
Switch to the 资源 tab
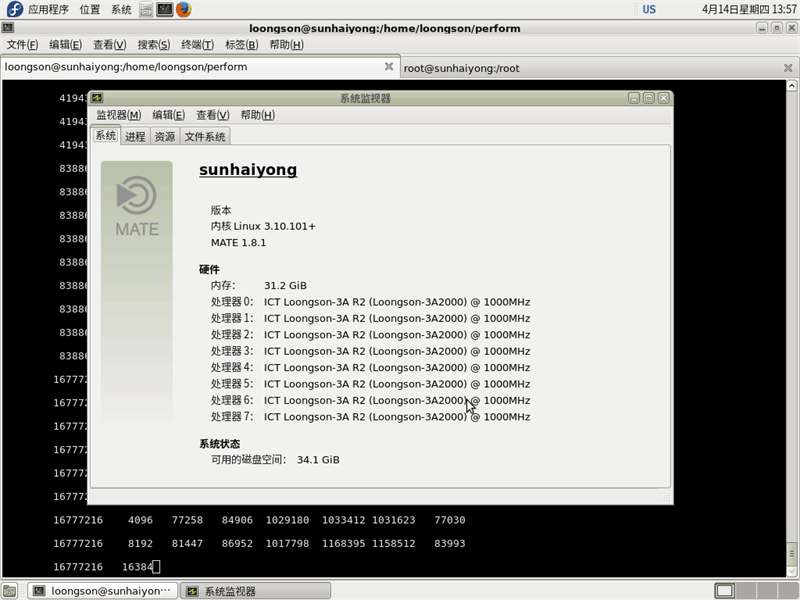point(165,136)
